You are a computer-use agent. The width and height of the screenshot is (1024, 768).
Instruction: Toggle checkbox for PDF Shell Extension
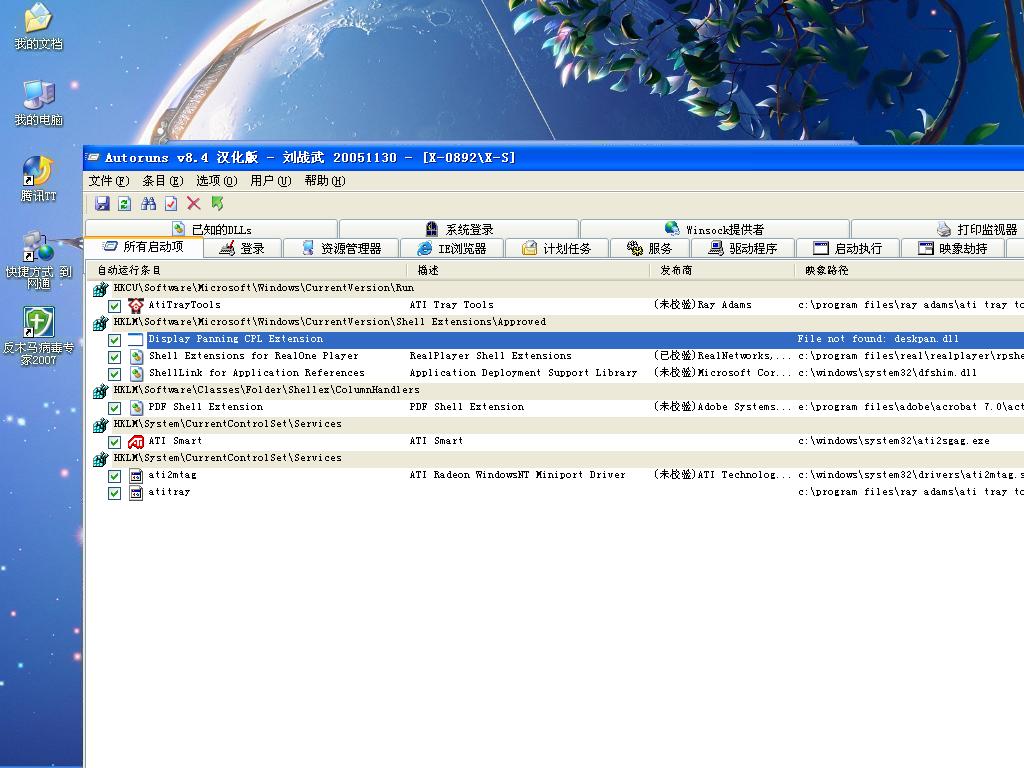click(115, 408)
